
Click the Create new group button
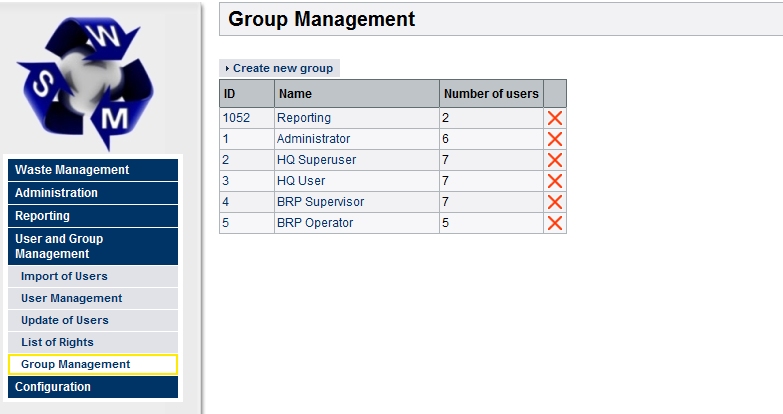(x=281, y=68)
